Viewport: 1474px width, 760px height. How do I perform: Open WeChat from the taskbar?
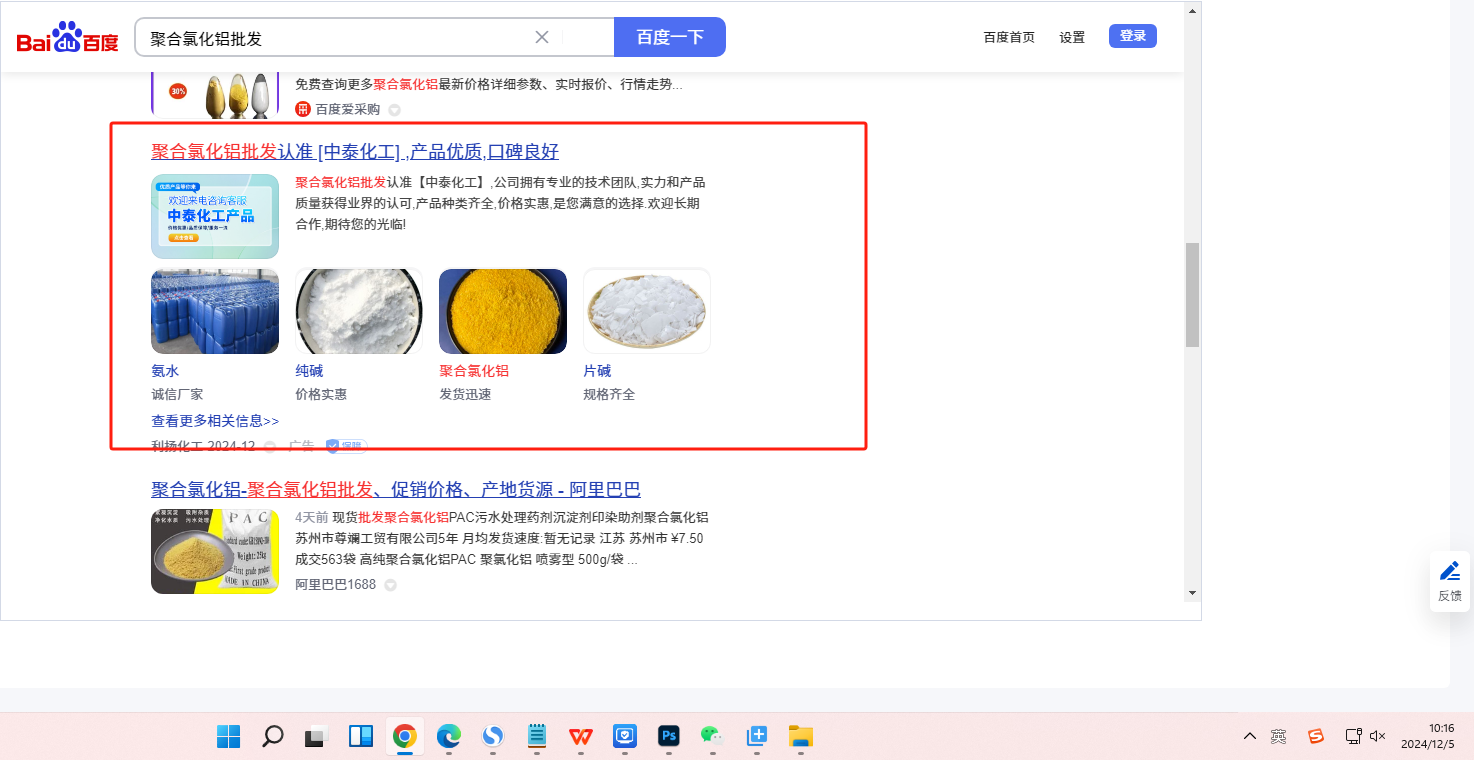coord(712,737)
